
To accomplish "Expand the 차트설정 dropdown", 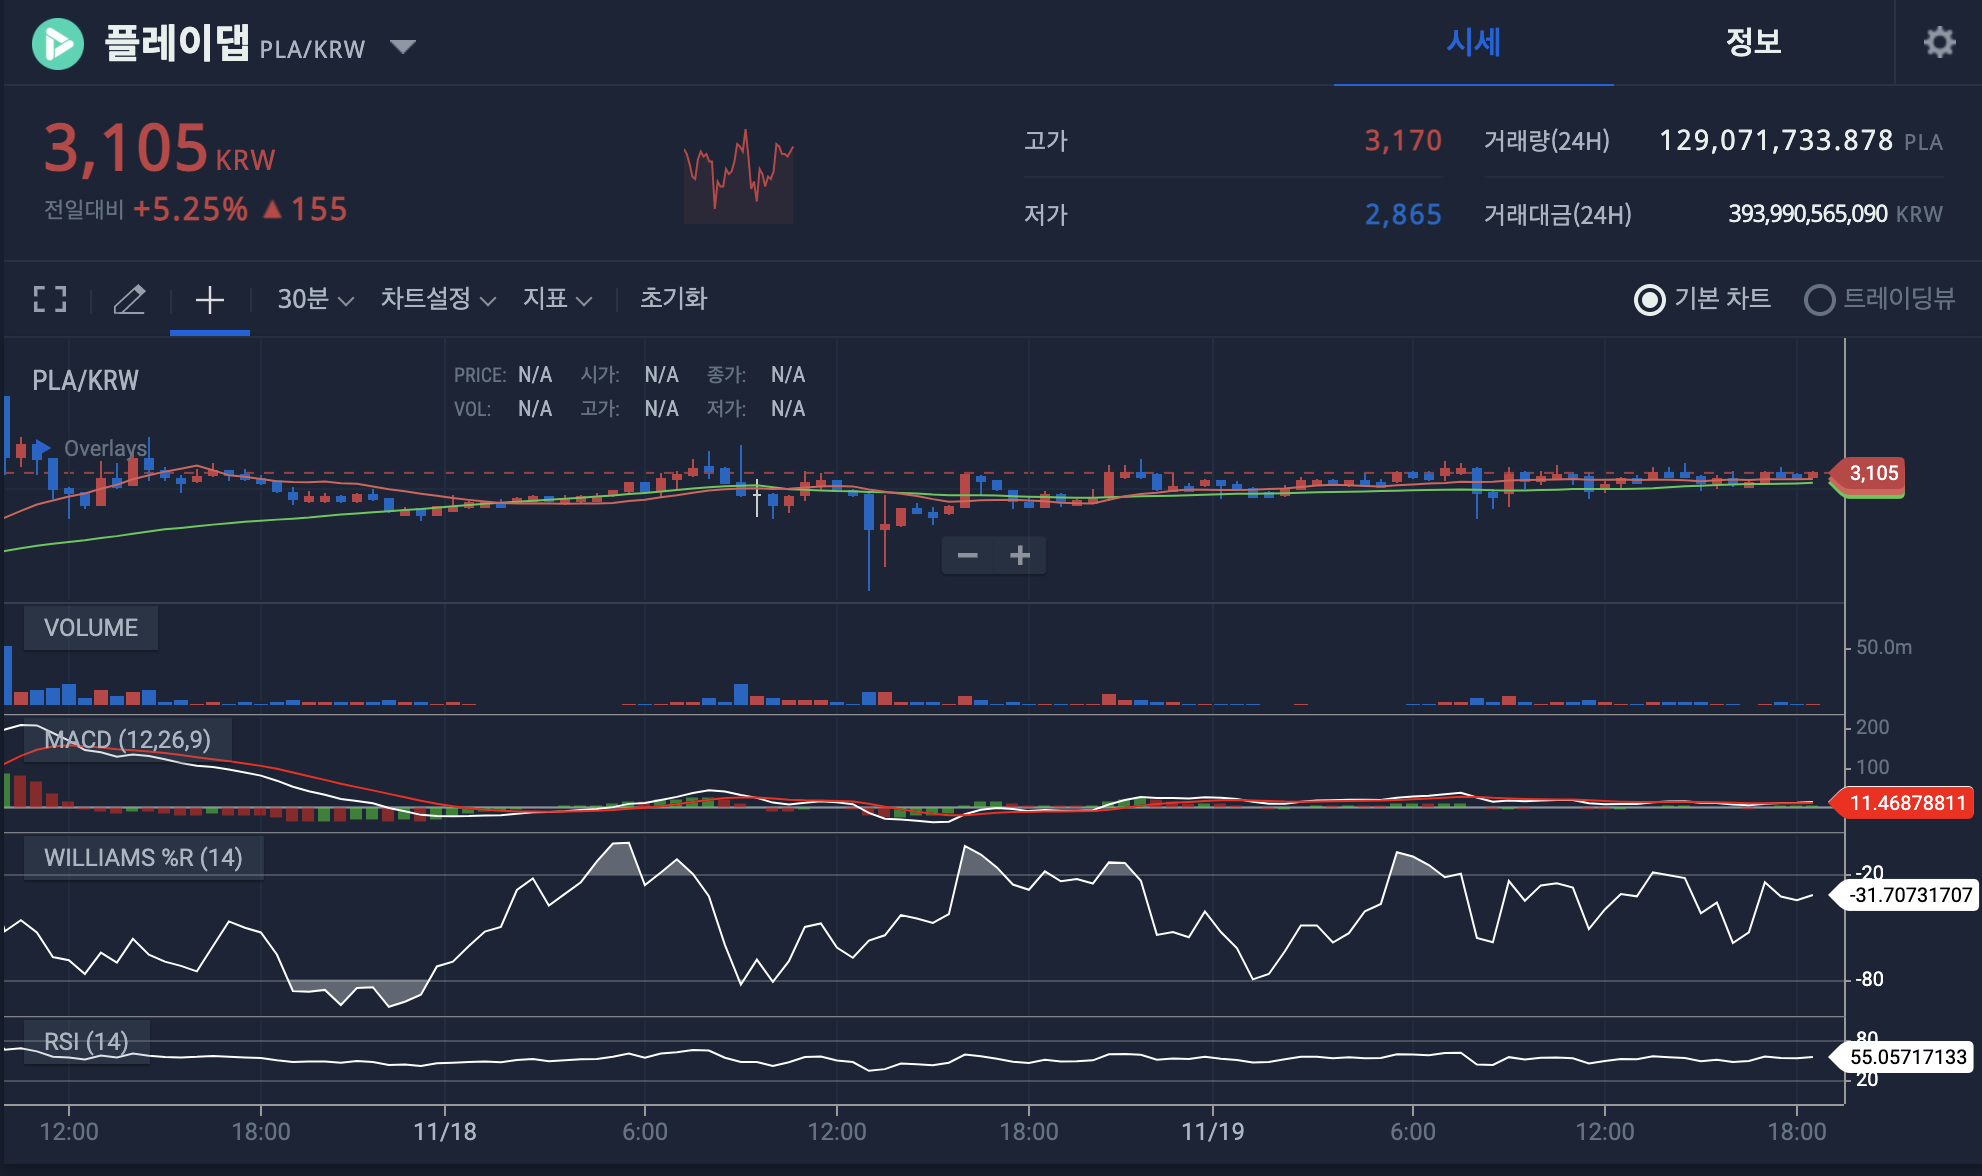I will (x=438, y=299).
